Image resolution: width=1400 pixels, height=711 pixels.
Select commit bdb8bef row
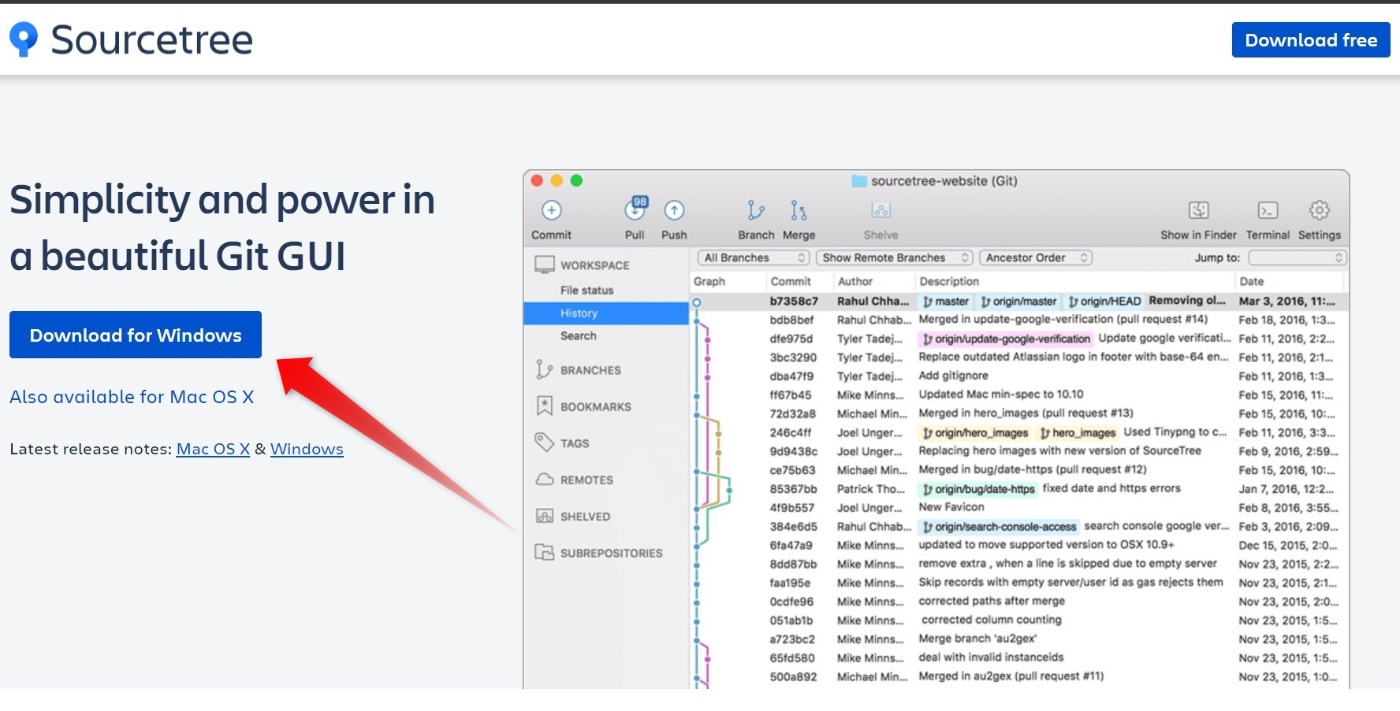pos(1018,320)
